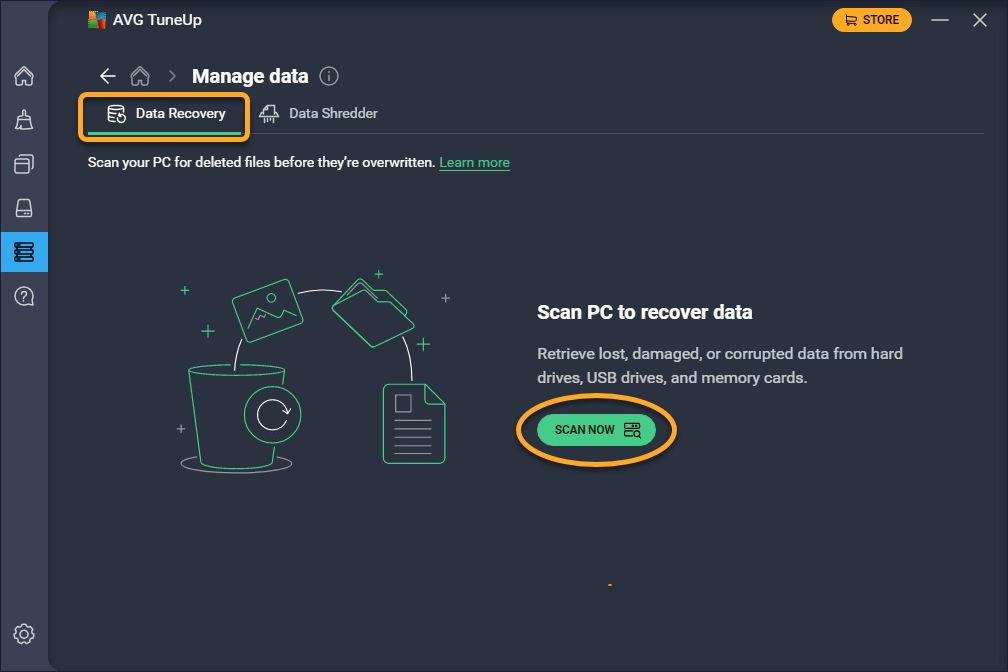Viewport: 1008px width, 672px height.
Task: Open the help question mark sidebar icon
Action: 24,296
